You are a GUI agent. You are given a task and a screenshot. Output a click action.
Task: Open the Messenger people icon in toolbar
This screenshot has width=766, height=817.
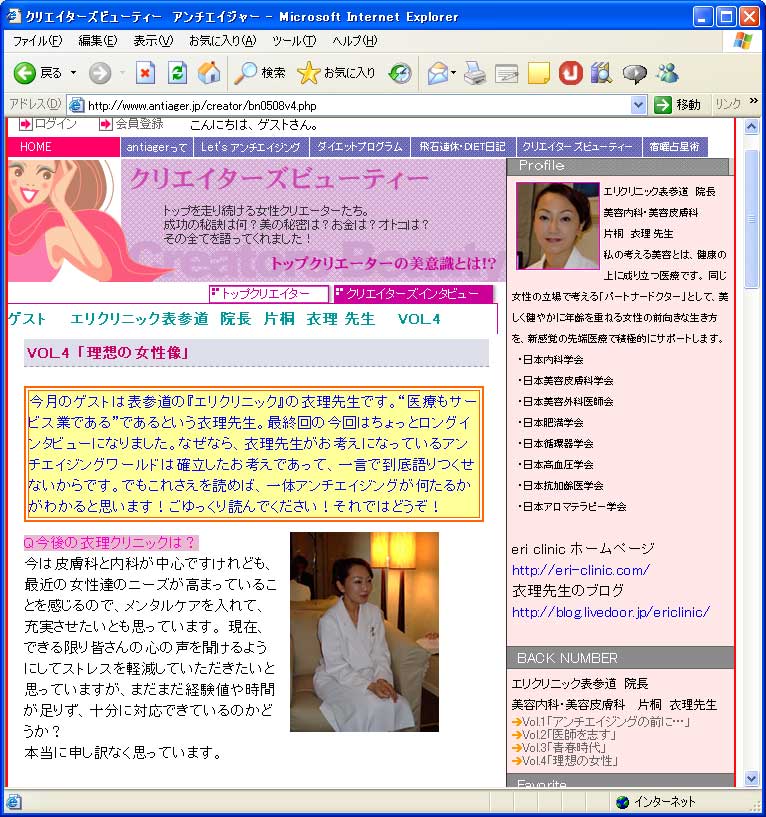click(x=667, y=73)
